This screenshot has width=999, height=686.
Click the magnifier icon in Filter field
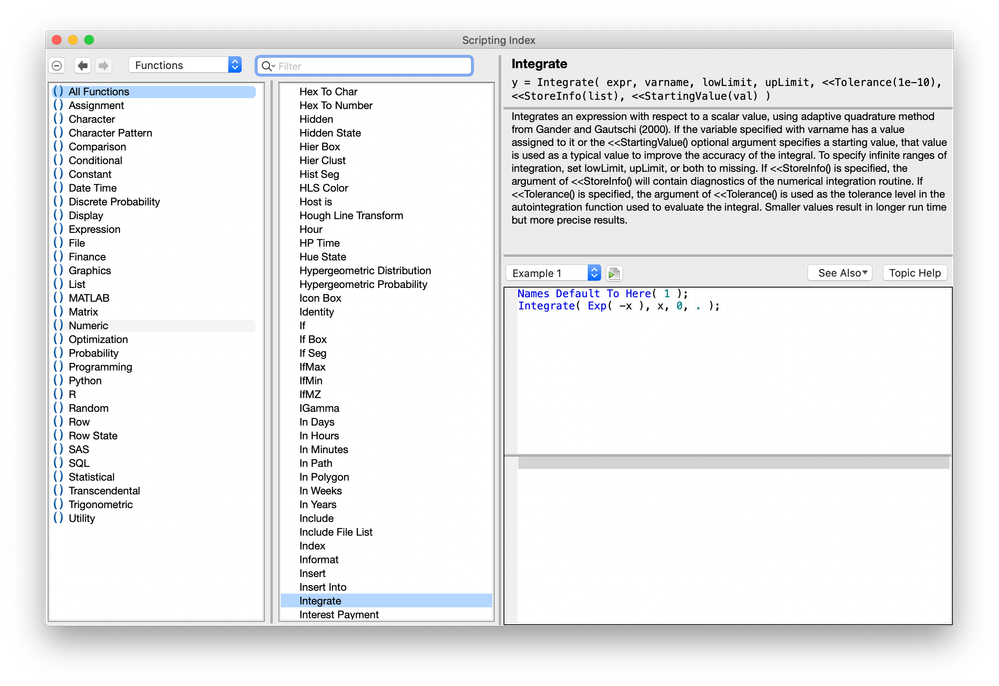click(x=268, y=66)
